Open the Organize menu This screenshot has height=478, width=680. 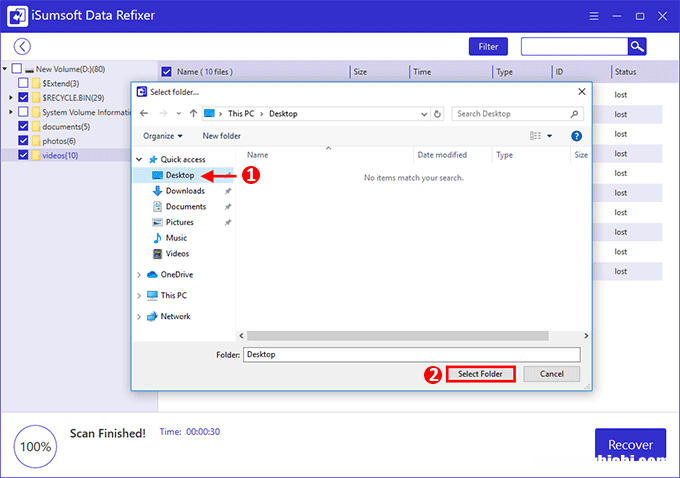[x=162, y=136]
